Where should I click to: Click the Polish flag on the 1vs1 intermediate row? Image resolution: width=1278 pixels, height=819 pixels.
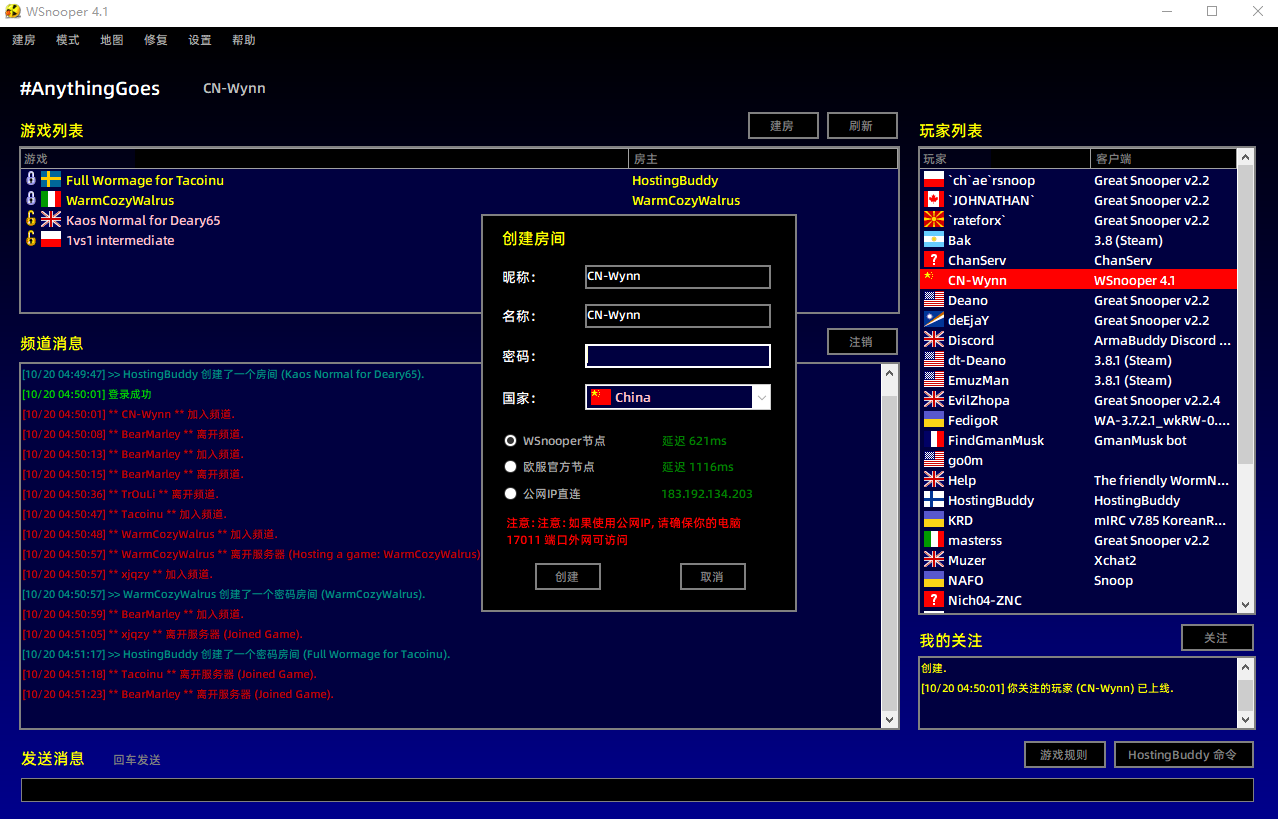tap(51, 240)
